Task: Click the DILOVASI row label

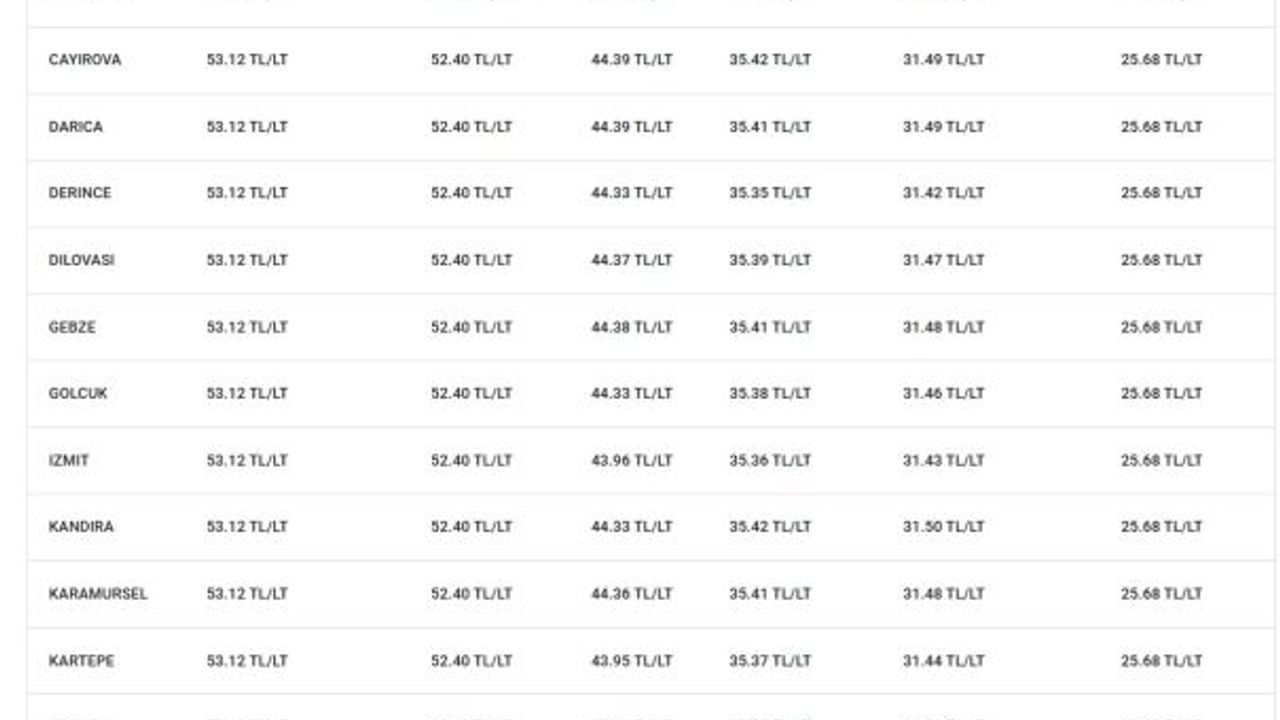Action: click(x=82, y=260)
